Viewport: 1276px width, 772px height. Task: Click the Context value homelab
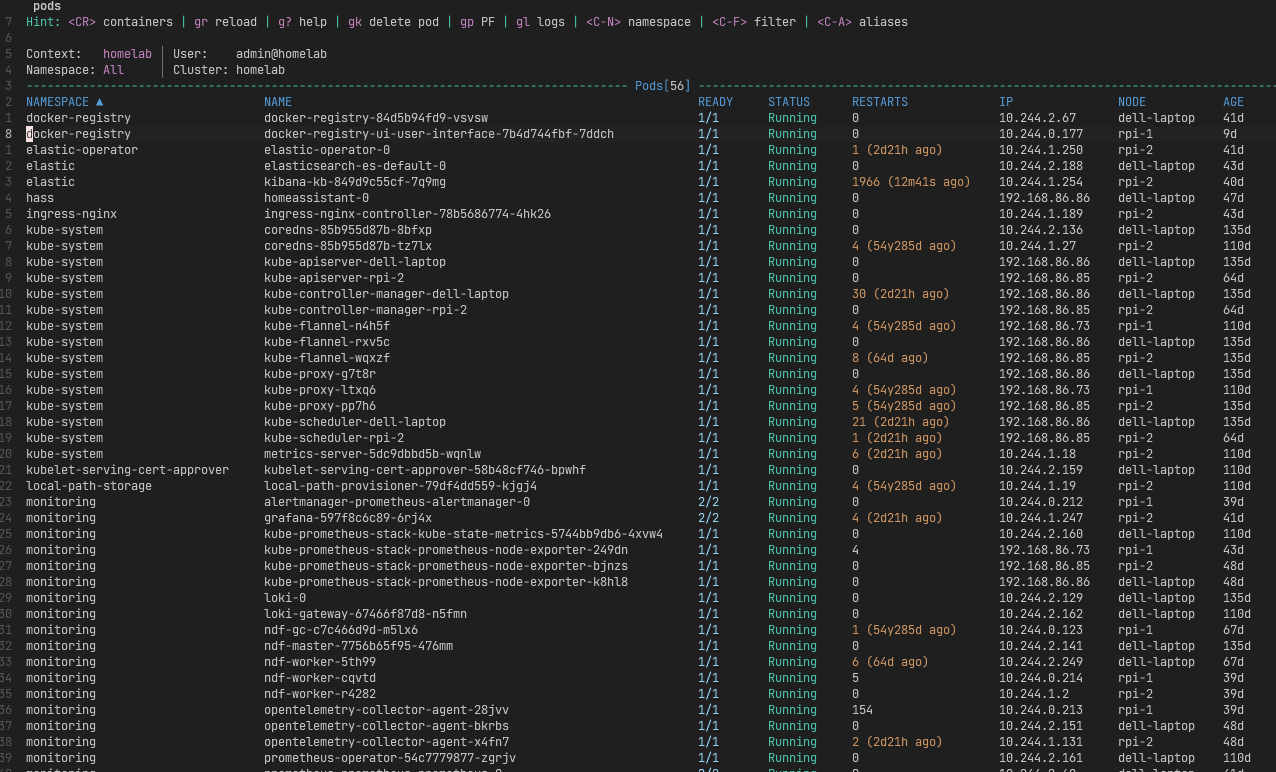point(128,54)
